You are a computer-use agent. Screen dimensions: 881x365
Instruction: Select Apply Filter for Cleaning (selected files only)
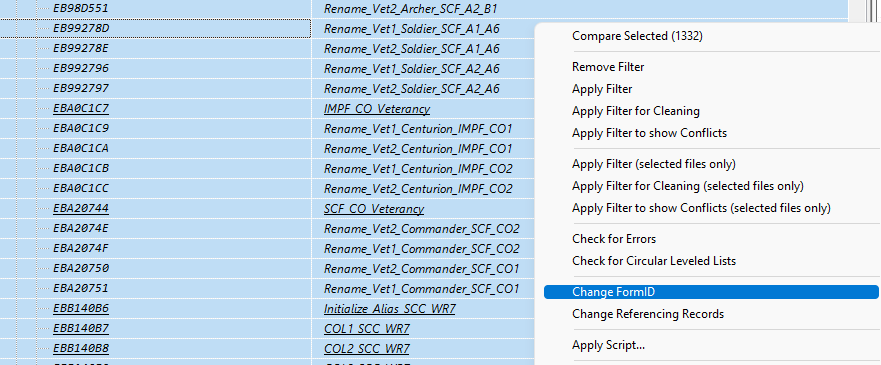(x=687, y=186)
